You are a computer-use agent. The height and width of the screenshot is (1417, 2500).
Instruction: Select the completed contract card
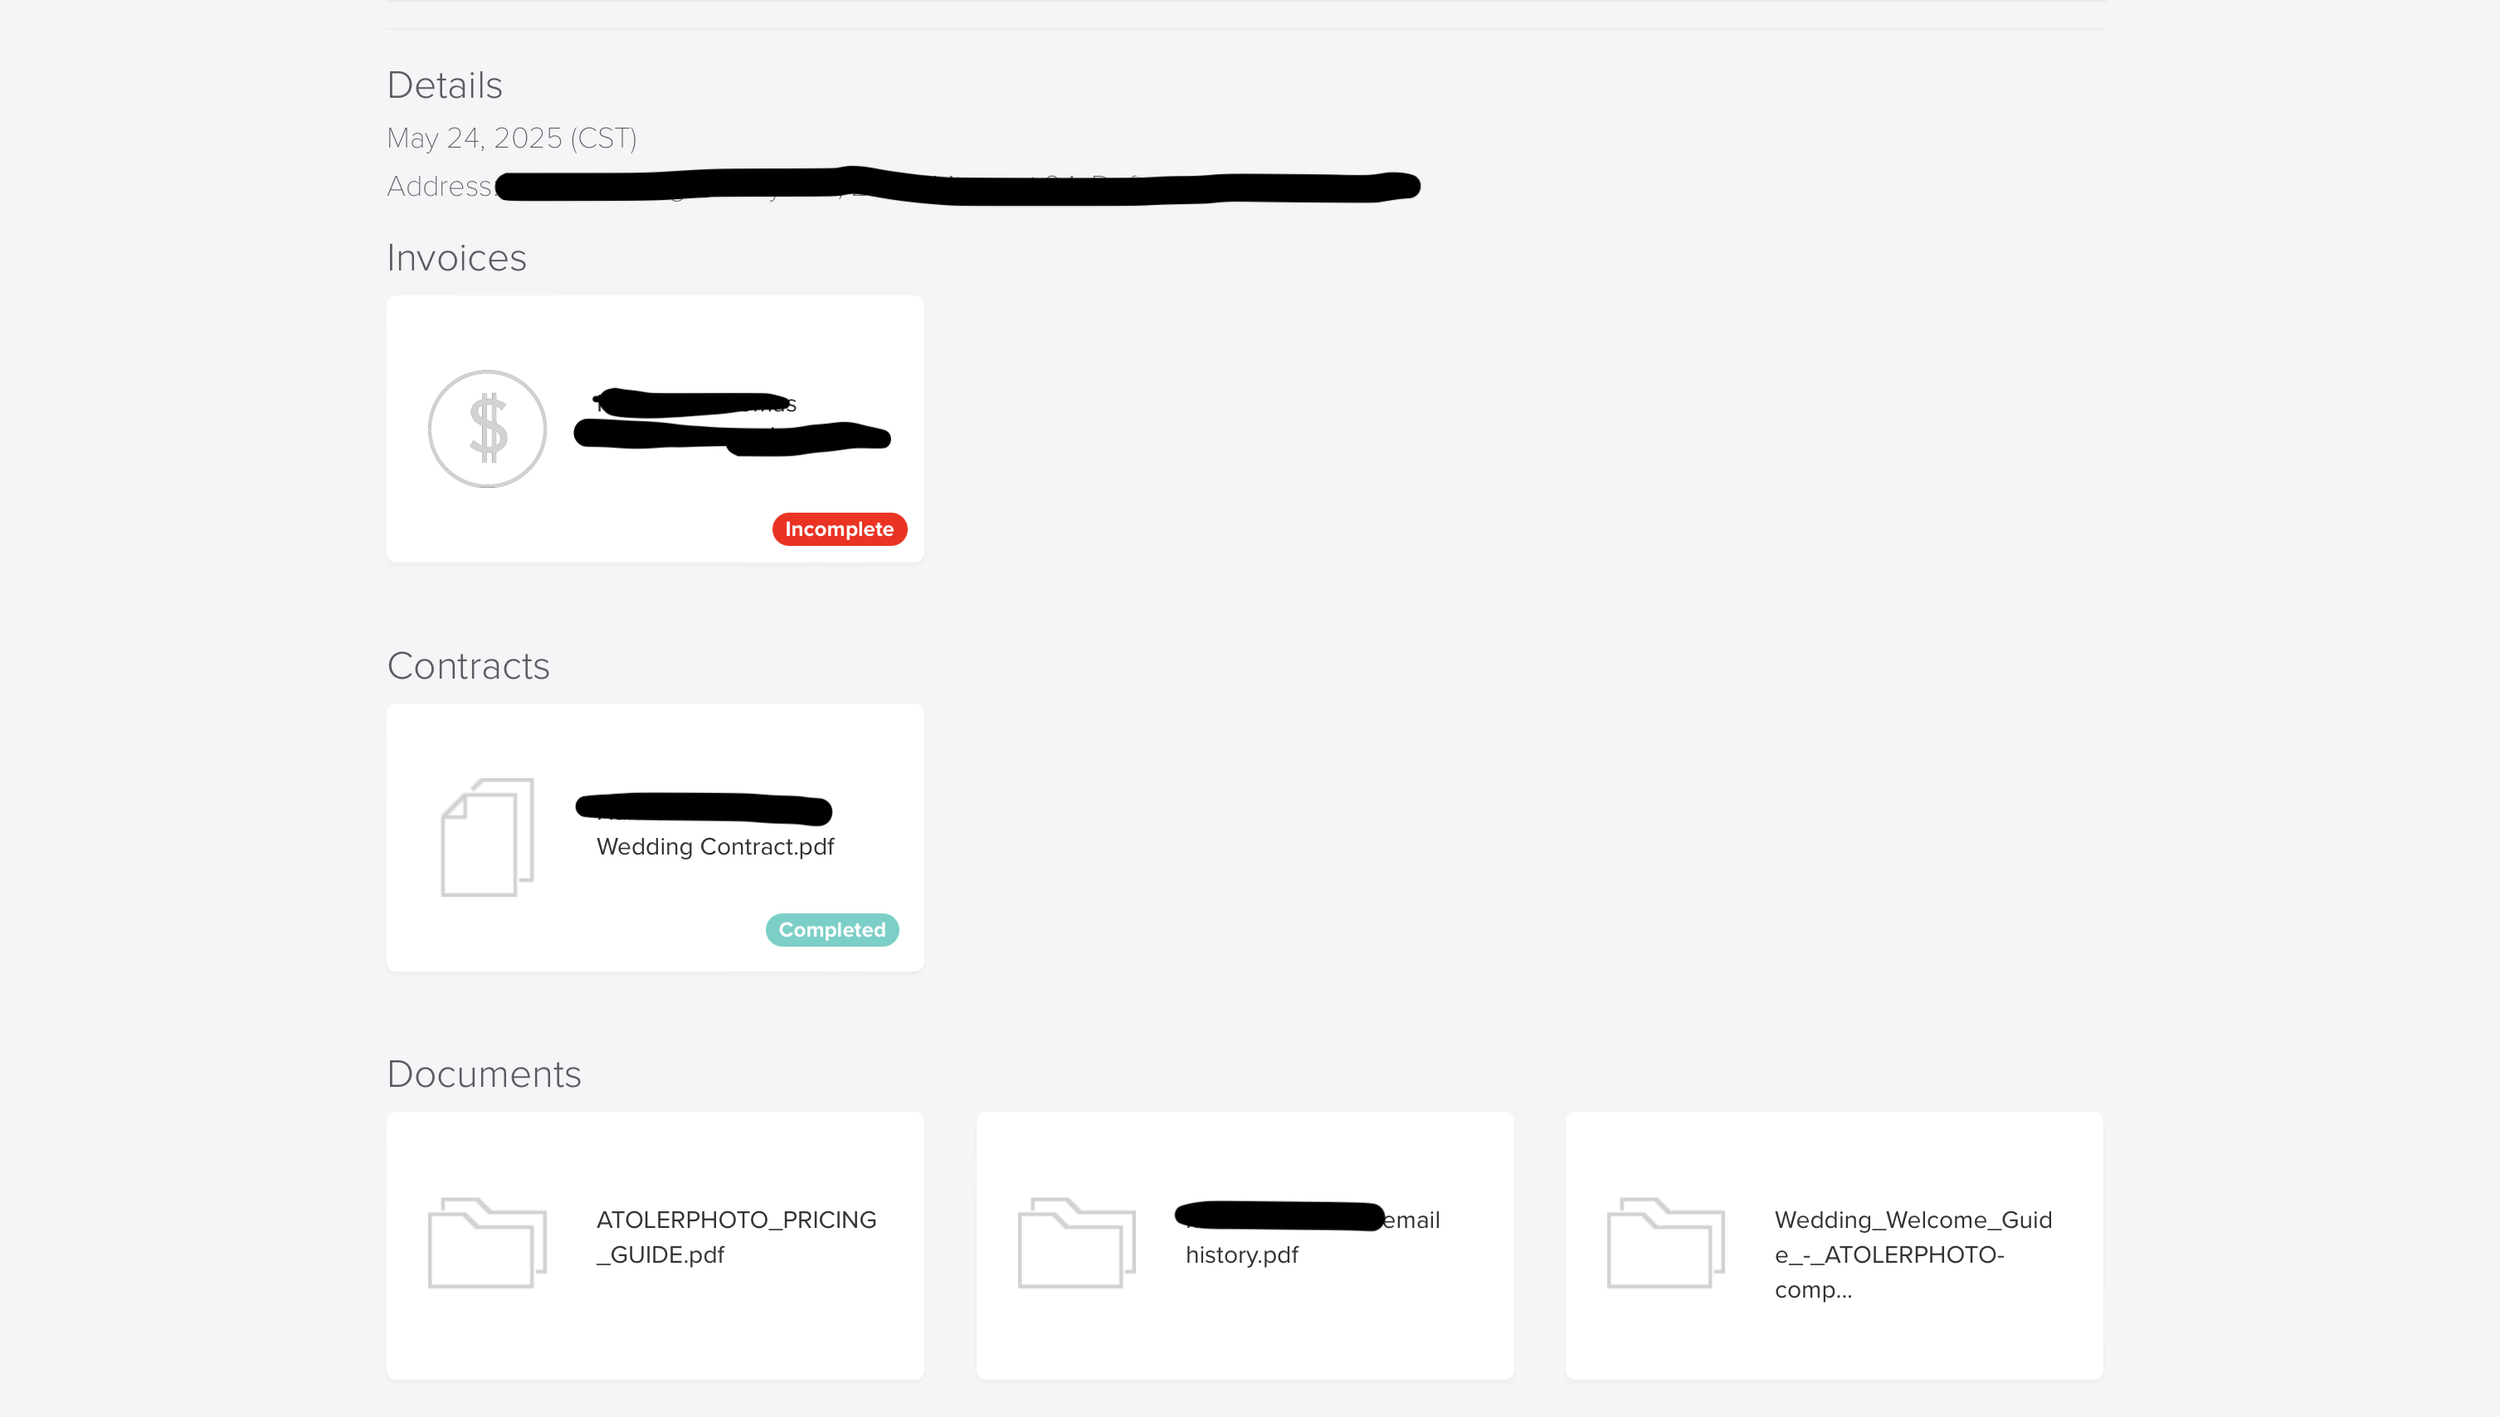655,837
